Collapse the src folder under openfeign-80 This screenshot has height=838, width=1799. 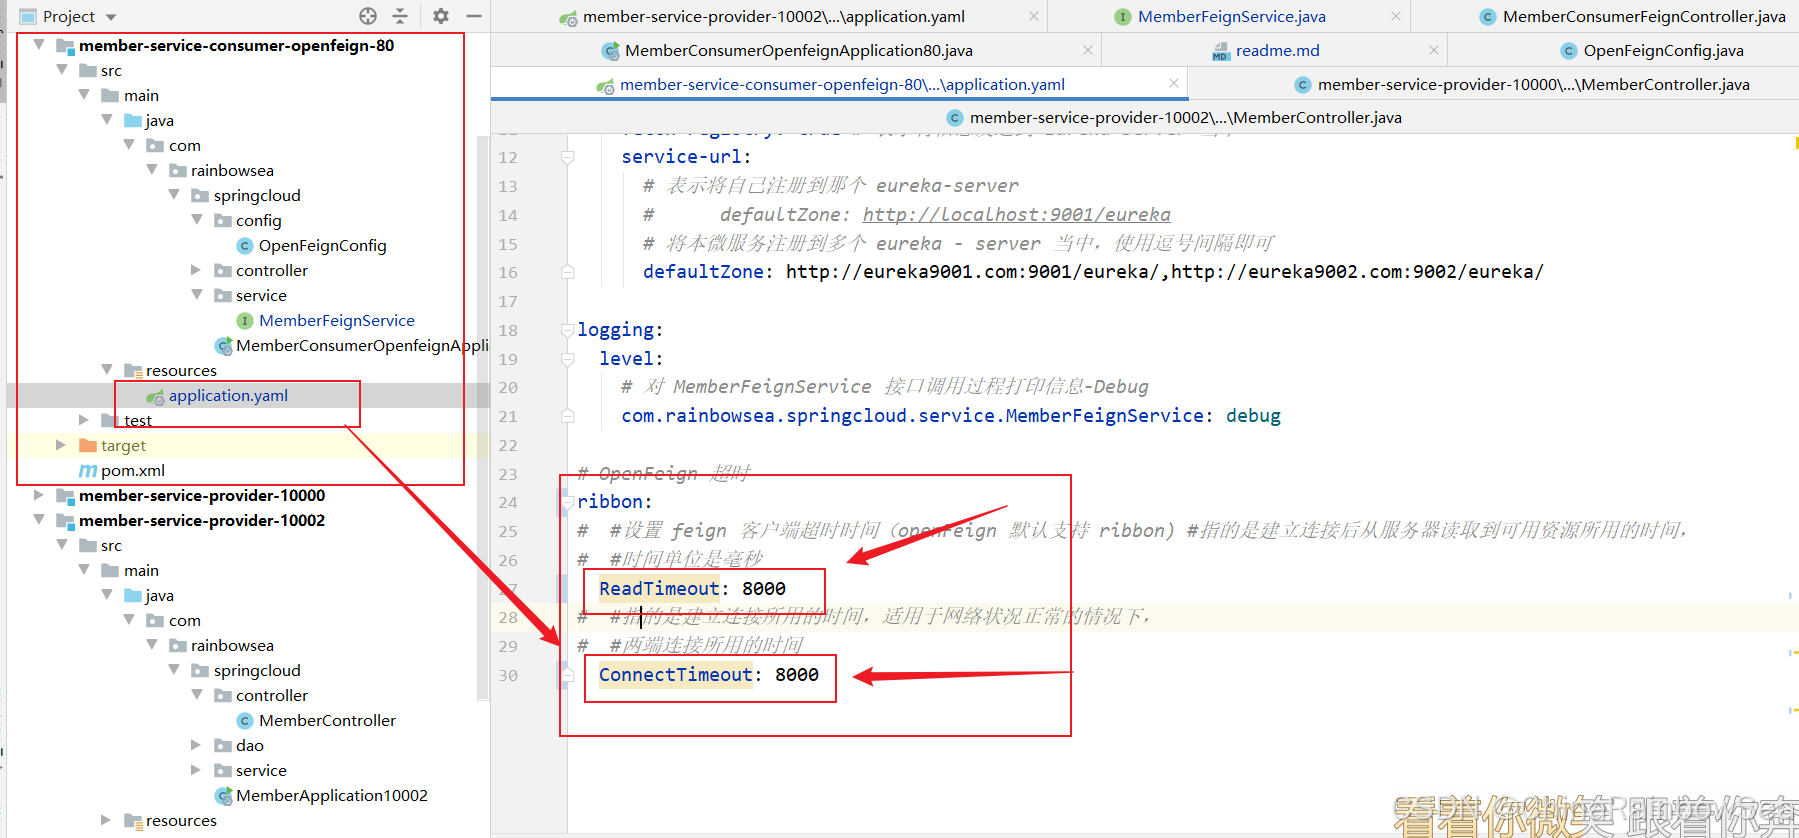(62, 70)
